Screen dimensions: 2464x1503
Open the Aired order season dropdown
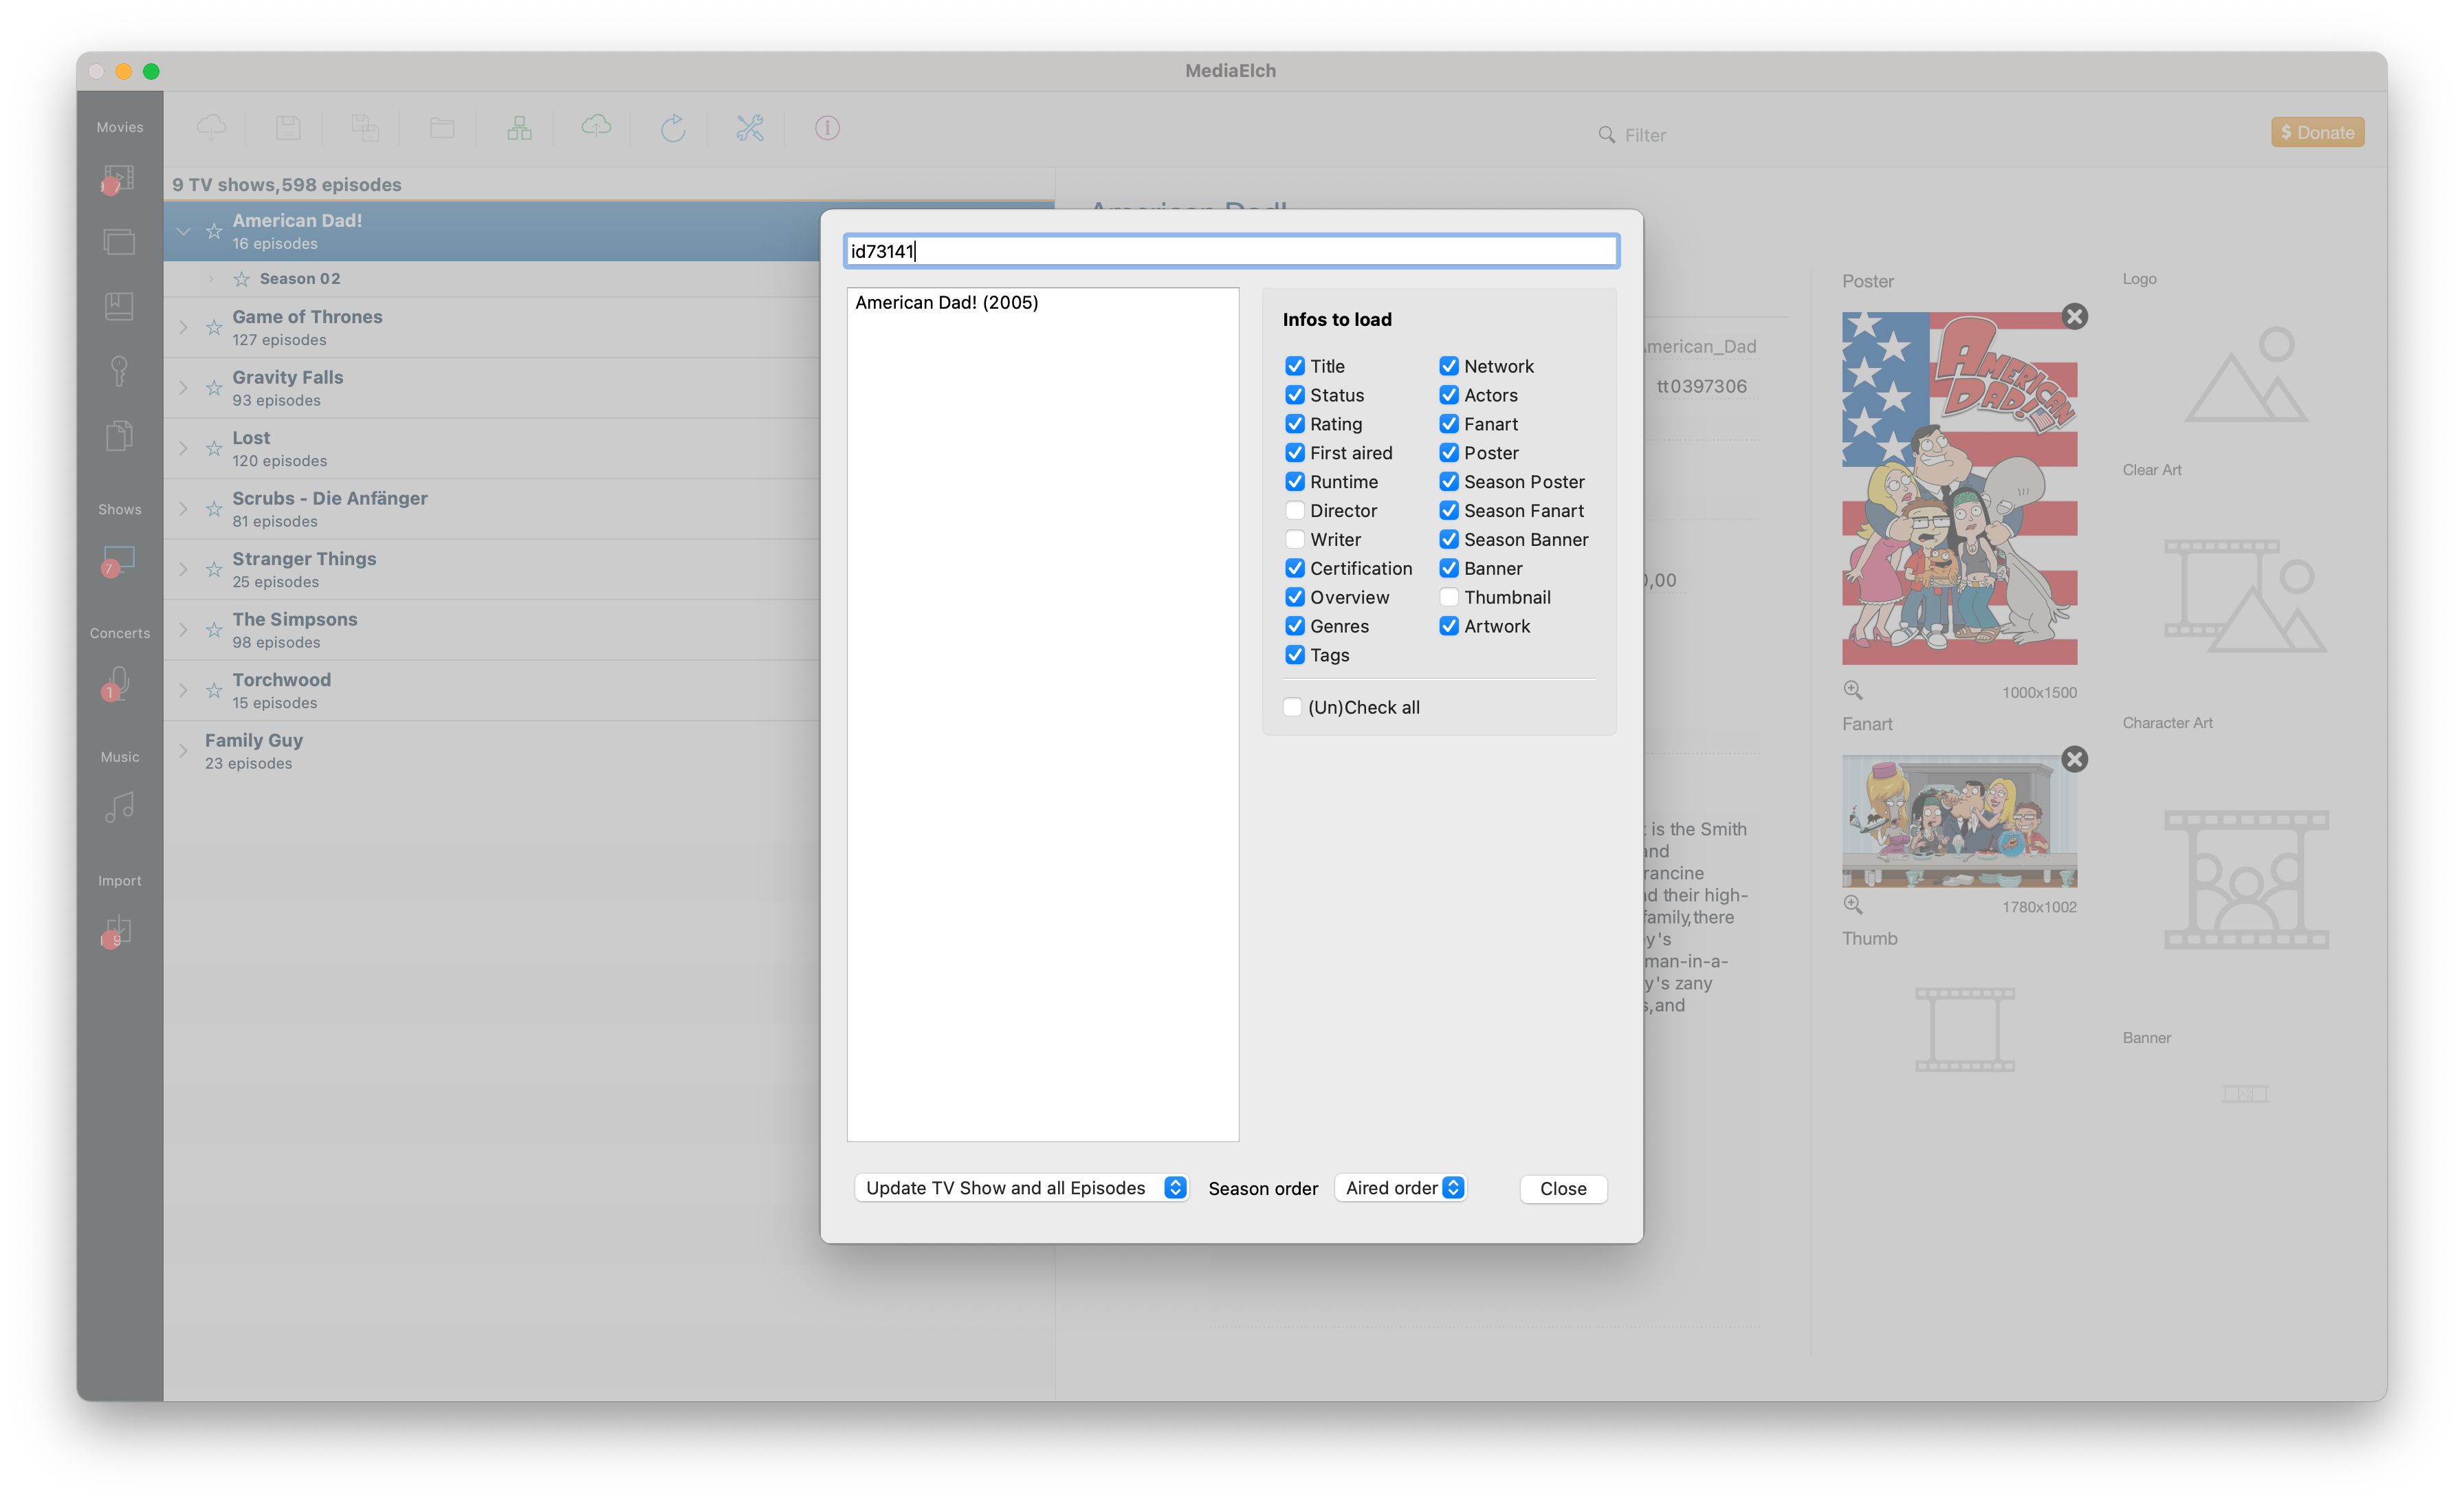pos(1401,1188)
